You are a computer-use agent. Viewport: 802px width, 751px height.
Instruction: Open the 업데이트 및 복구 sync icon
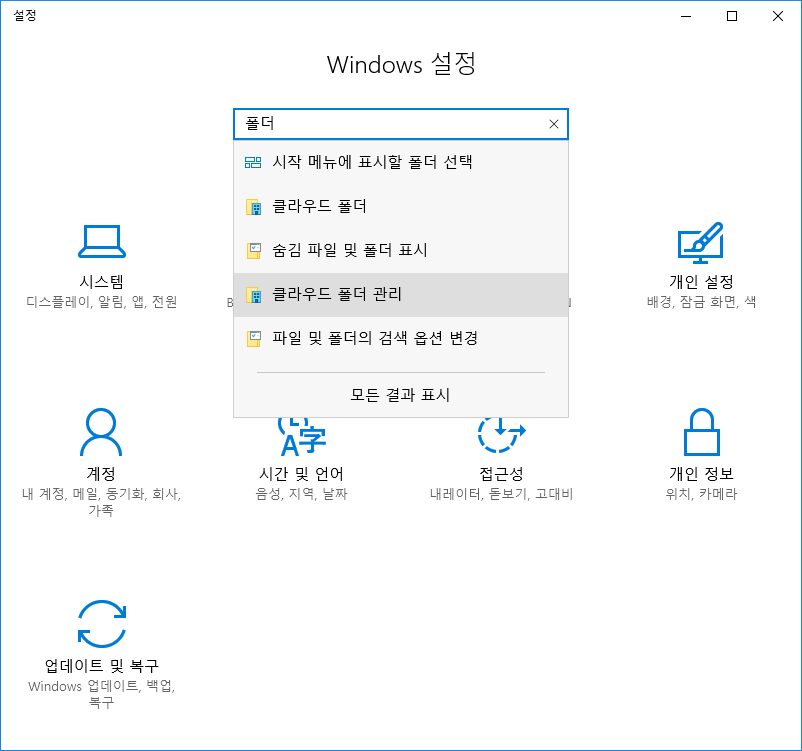(102, 624)
